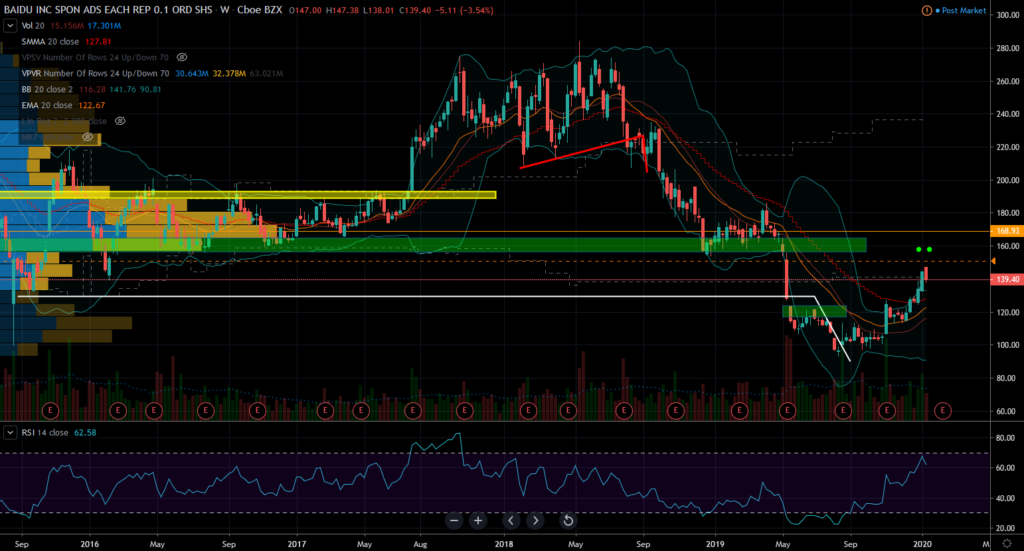Toggle visibility of the Lin Reg indicator
This screenshot has height=551, width=1024.
tap(120, 120)
